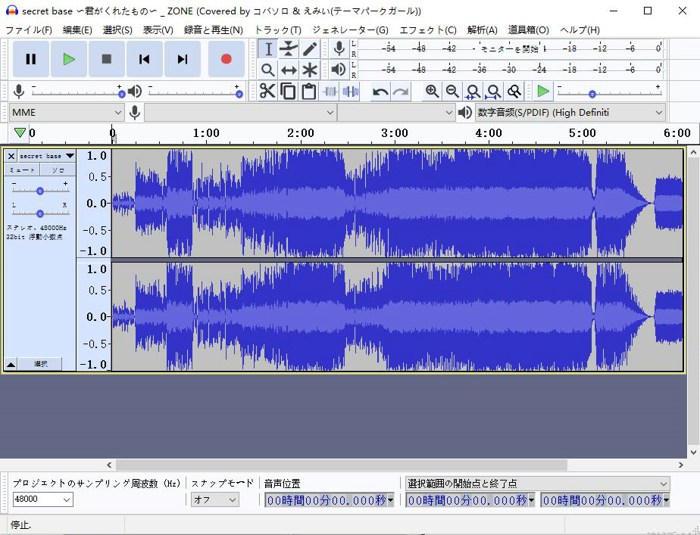Click the Silence selection icon
The width and height of the screenshot is (700, 535).
(x=350, y=91)
